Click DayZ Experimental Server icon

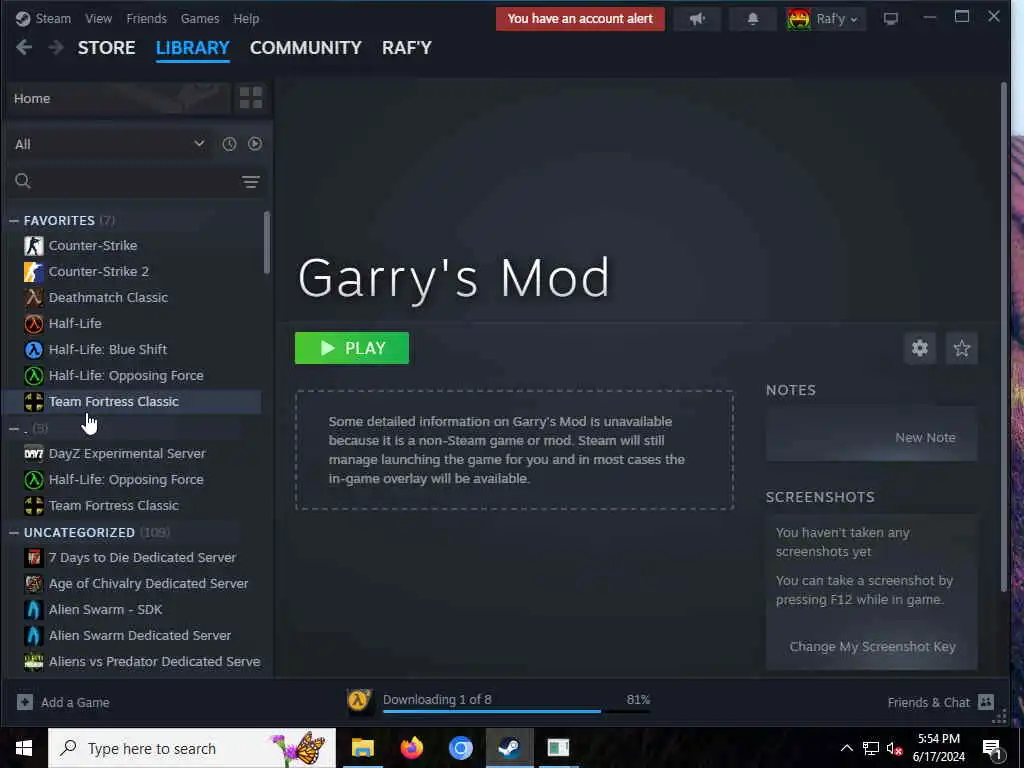pos(34,453)
